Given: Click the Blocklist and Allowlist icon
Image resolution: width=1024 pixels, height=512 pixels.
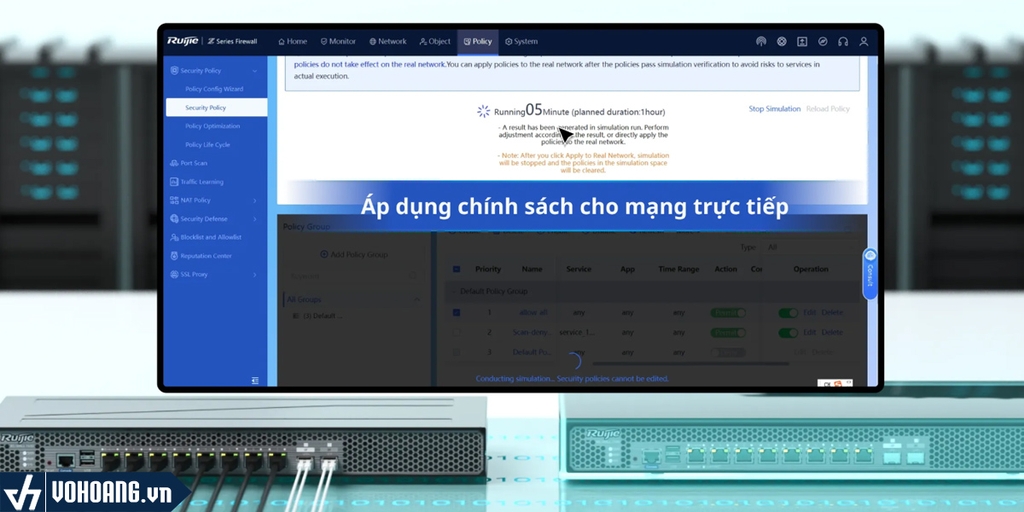Looking at the screenshot, I should click(174, 238).
